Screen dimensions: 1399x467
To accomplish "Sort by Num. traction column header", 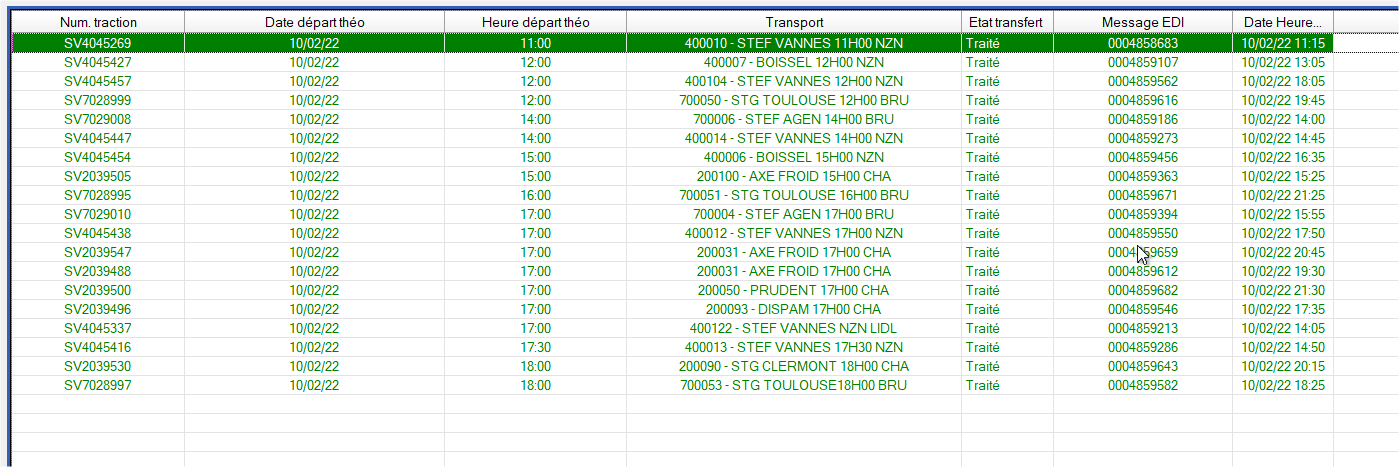I will coord(98,22).
